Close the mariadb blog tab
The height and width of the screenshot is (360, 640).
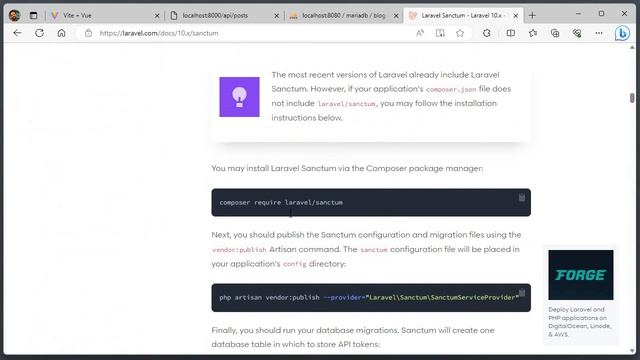pos(396,16)
